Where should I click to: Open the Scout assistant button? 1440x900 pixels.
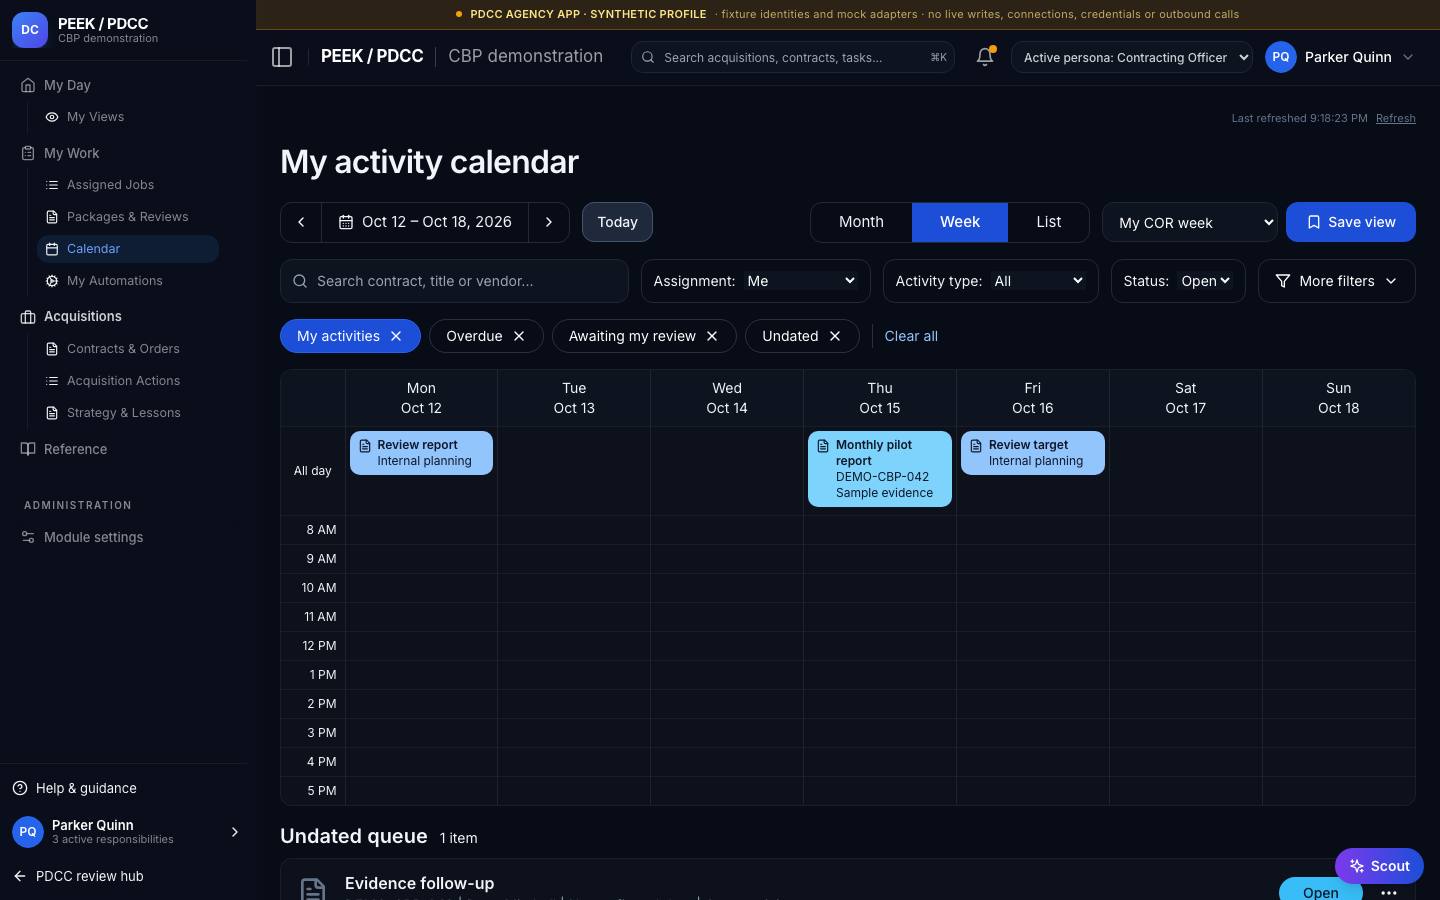coord(1379,866)
